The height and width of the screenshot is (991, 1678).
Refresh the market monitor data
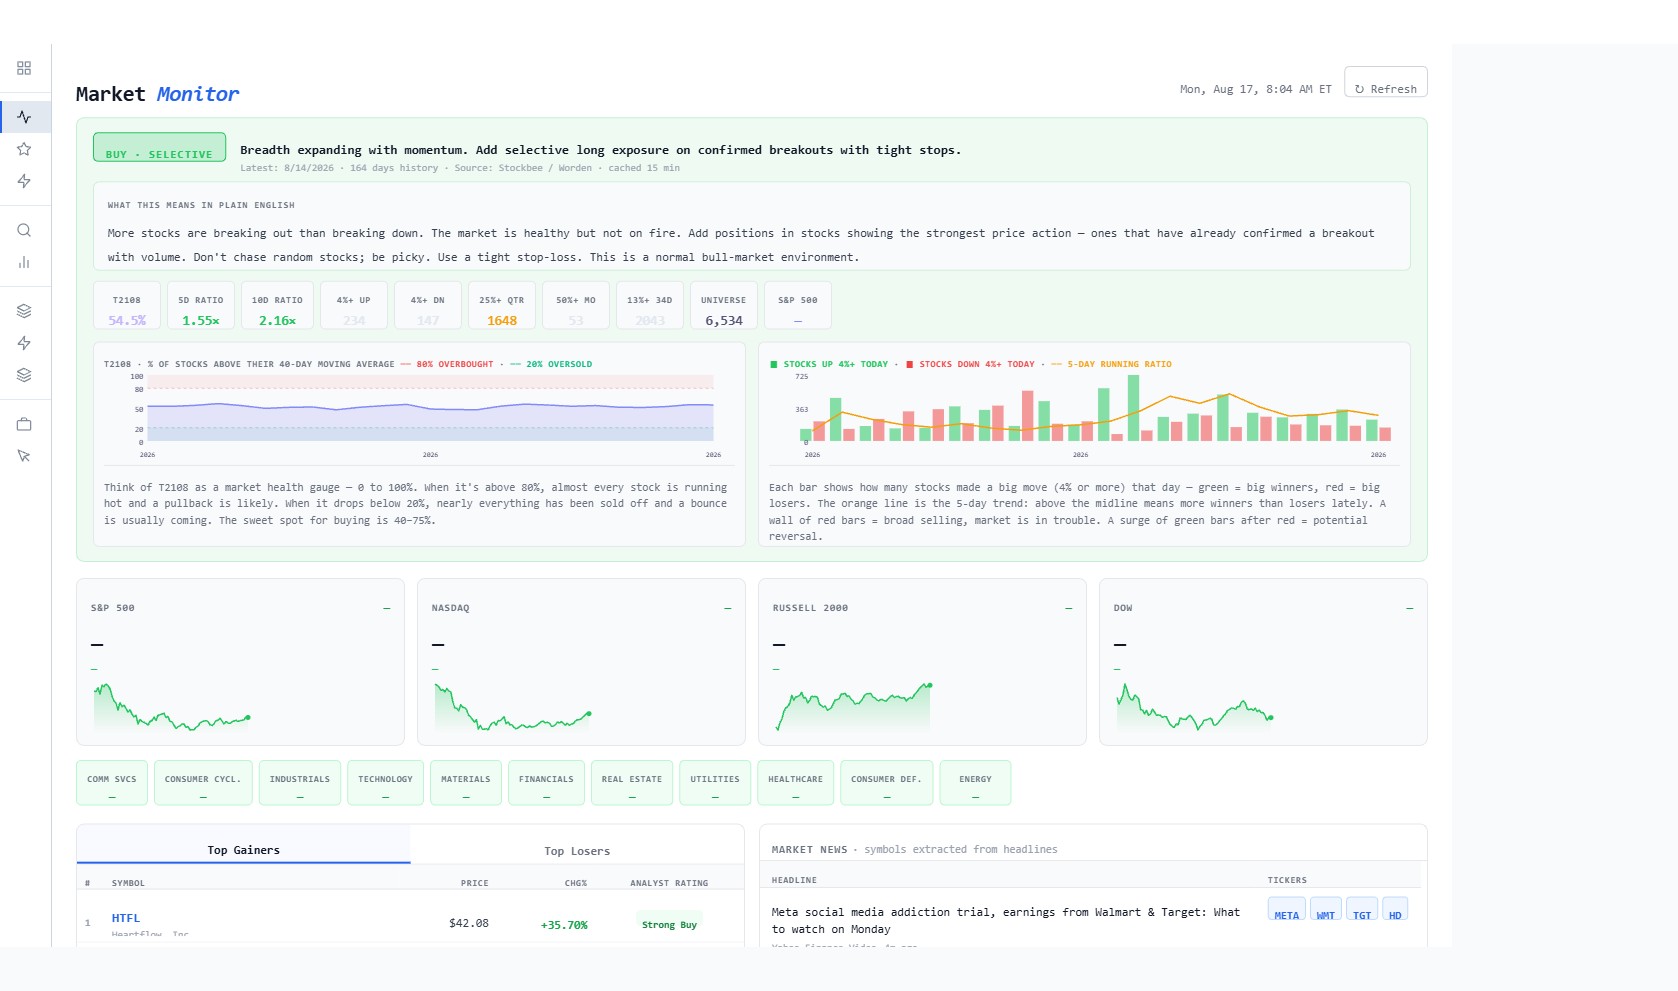[1385, 82]
